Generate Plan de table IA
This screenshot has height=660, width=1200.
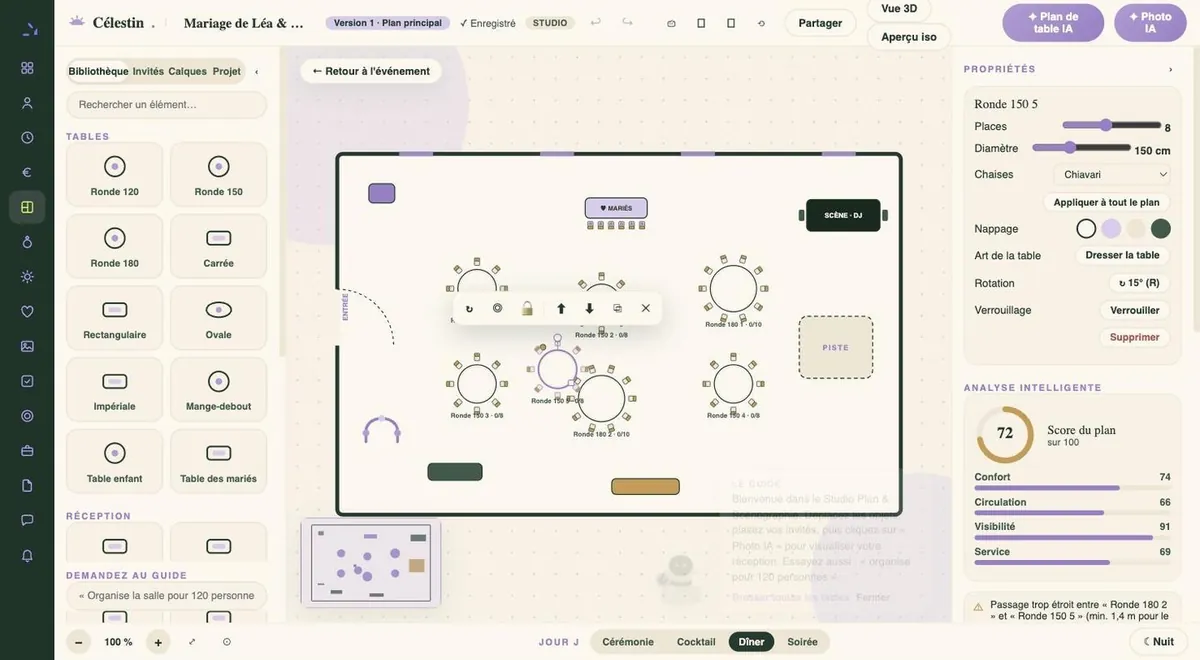[1053, 23]
